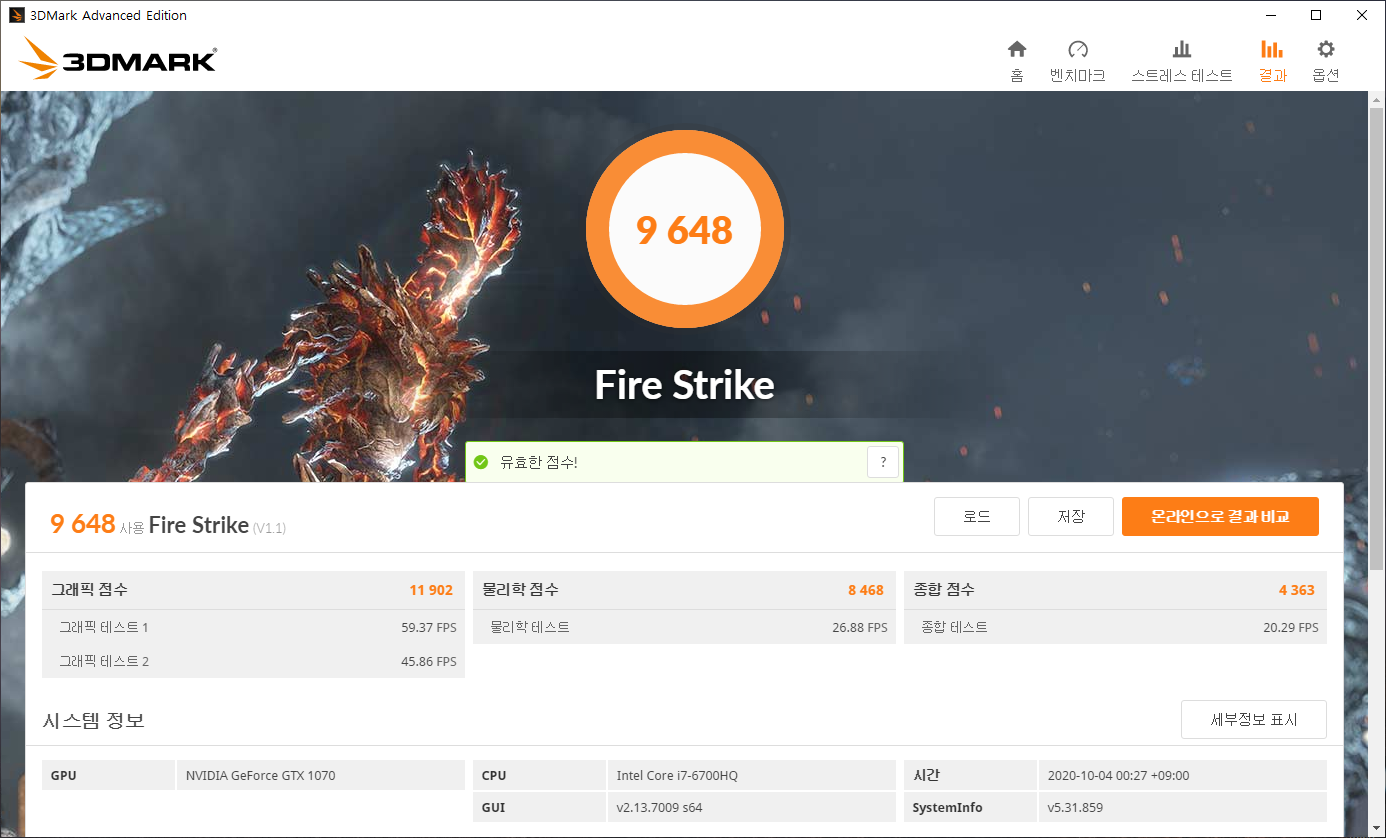Click the SystemInfo version v5.31.859
Viewport: 1386px width, 838px height.
[x=1075, y=807]
